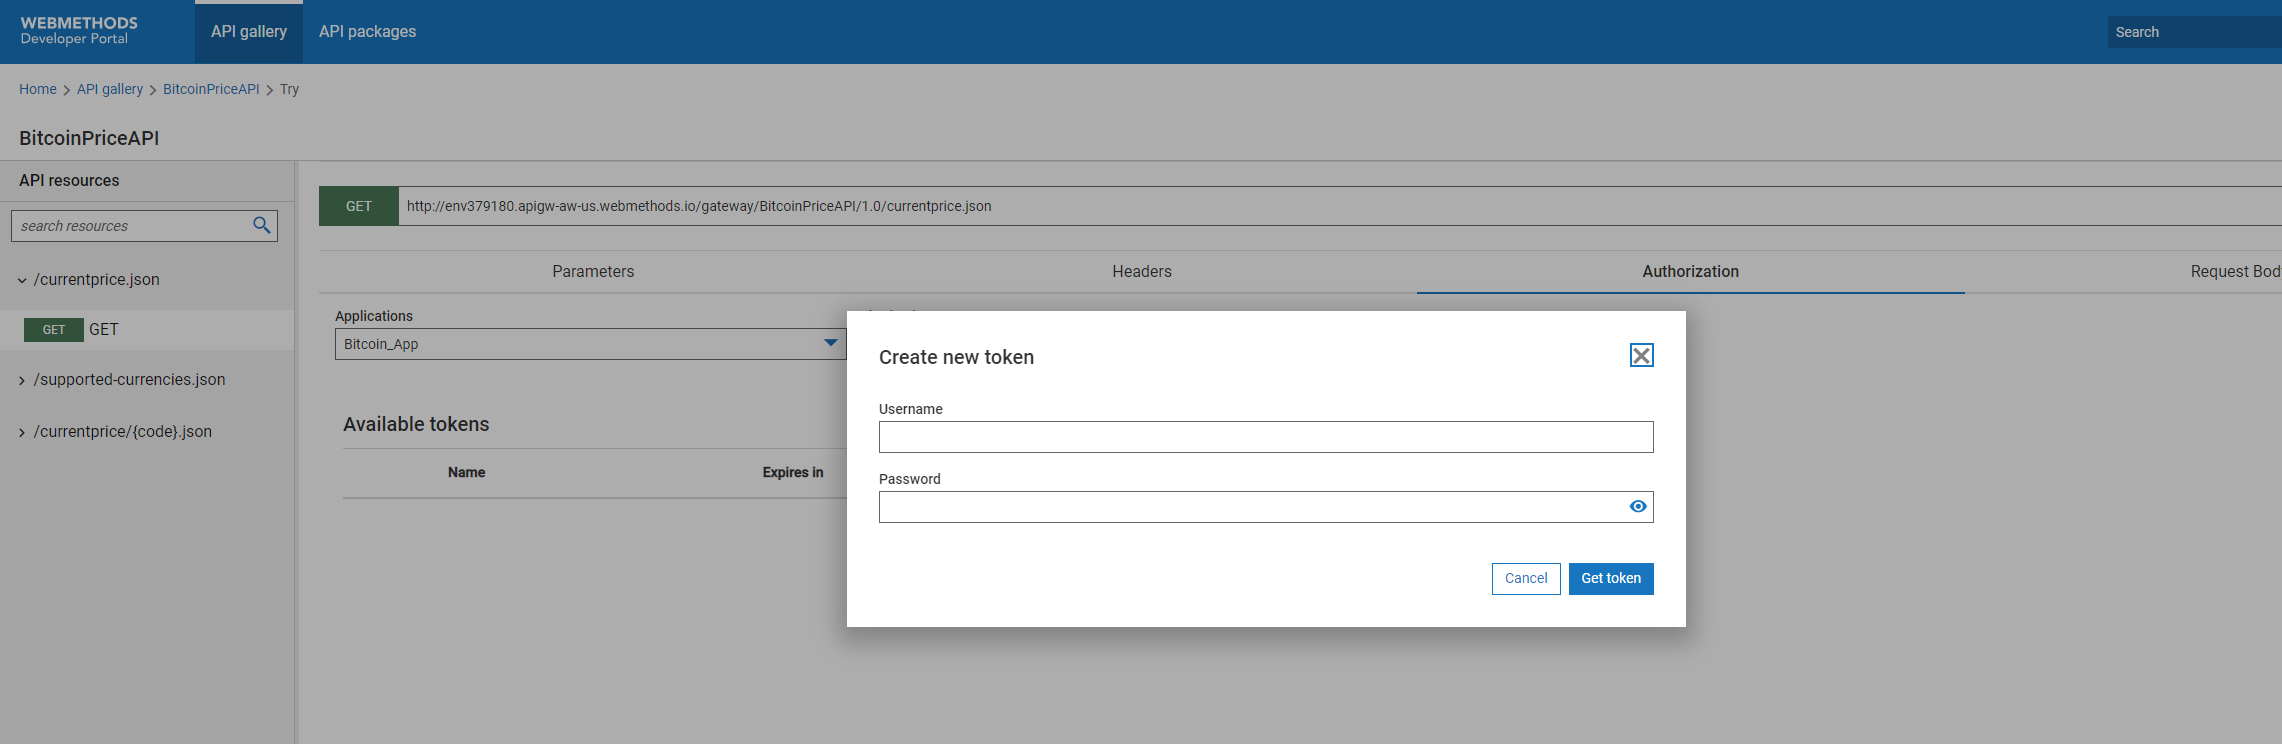The height and width of the screenshot is (744, 2282).
Task: Collapse the /currentprice.json resource
Action: (22, 280)
